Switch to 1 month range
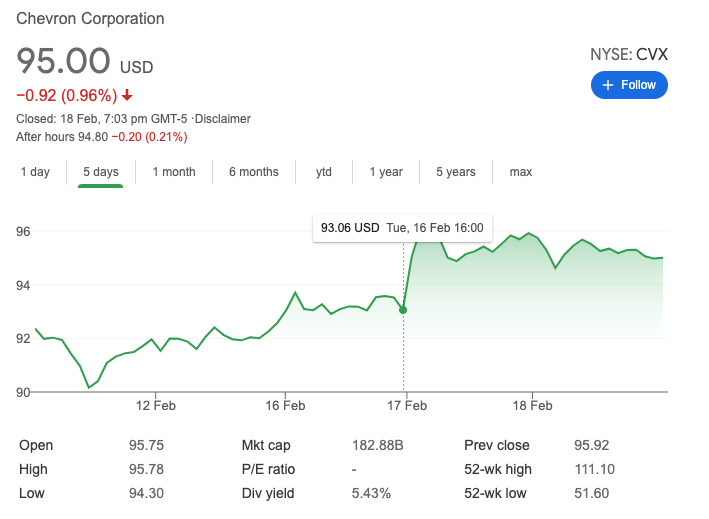This screenshot has height=519, width=709. coord(174,172)
